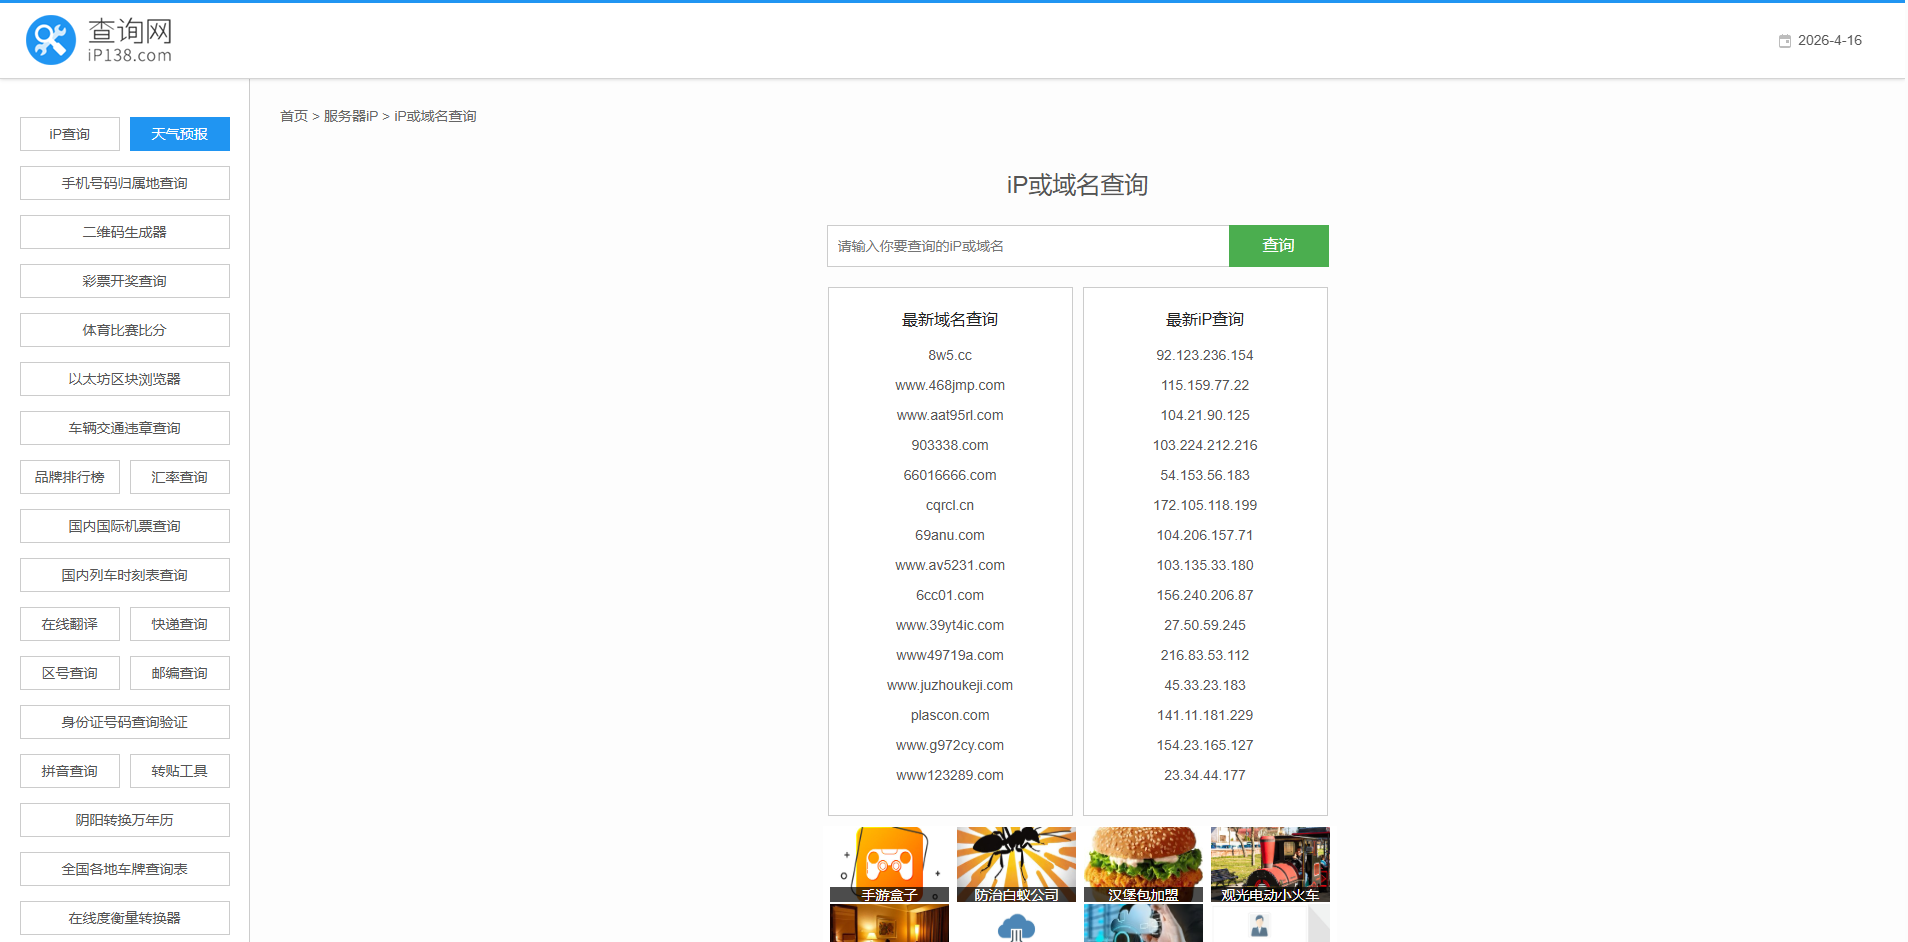Open the 以太坊区块浏览器 Ethereum explorer
The image size is (1908, 942).
pos(124,379)
